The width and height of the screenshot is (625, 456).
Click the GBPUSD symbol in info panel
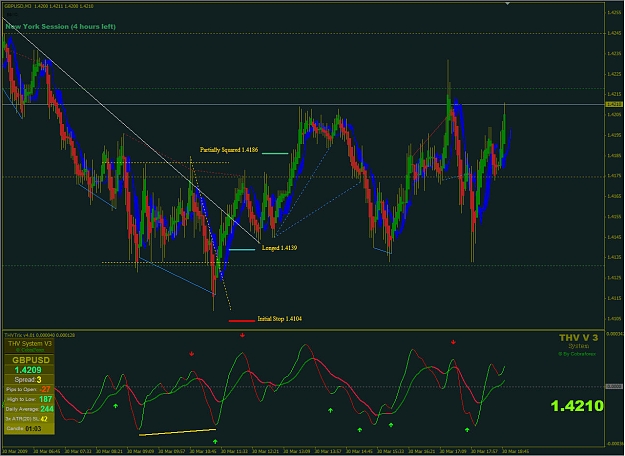31,360
